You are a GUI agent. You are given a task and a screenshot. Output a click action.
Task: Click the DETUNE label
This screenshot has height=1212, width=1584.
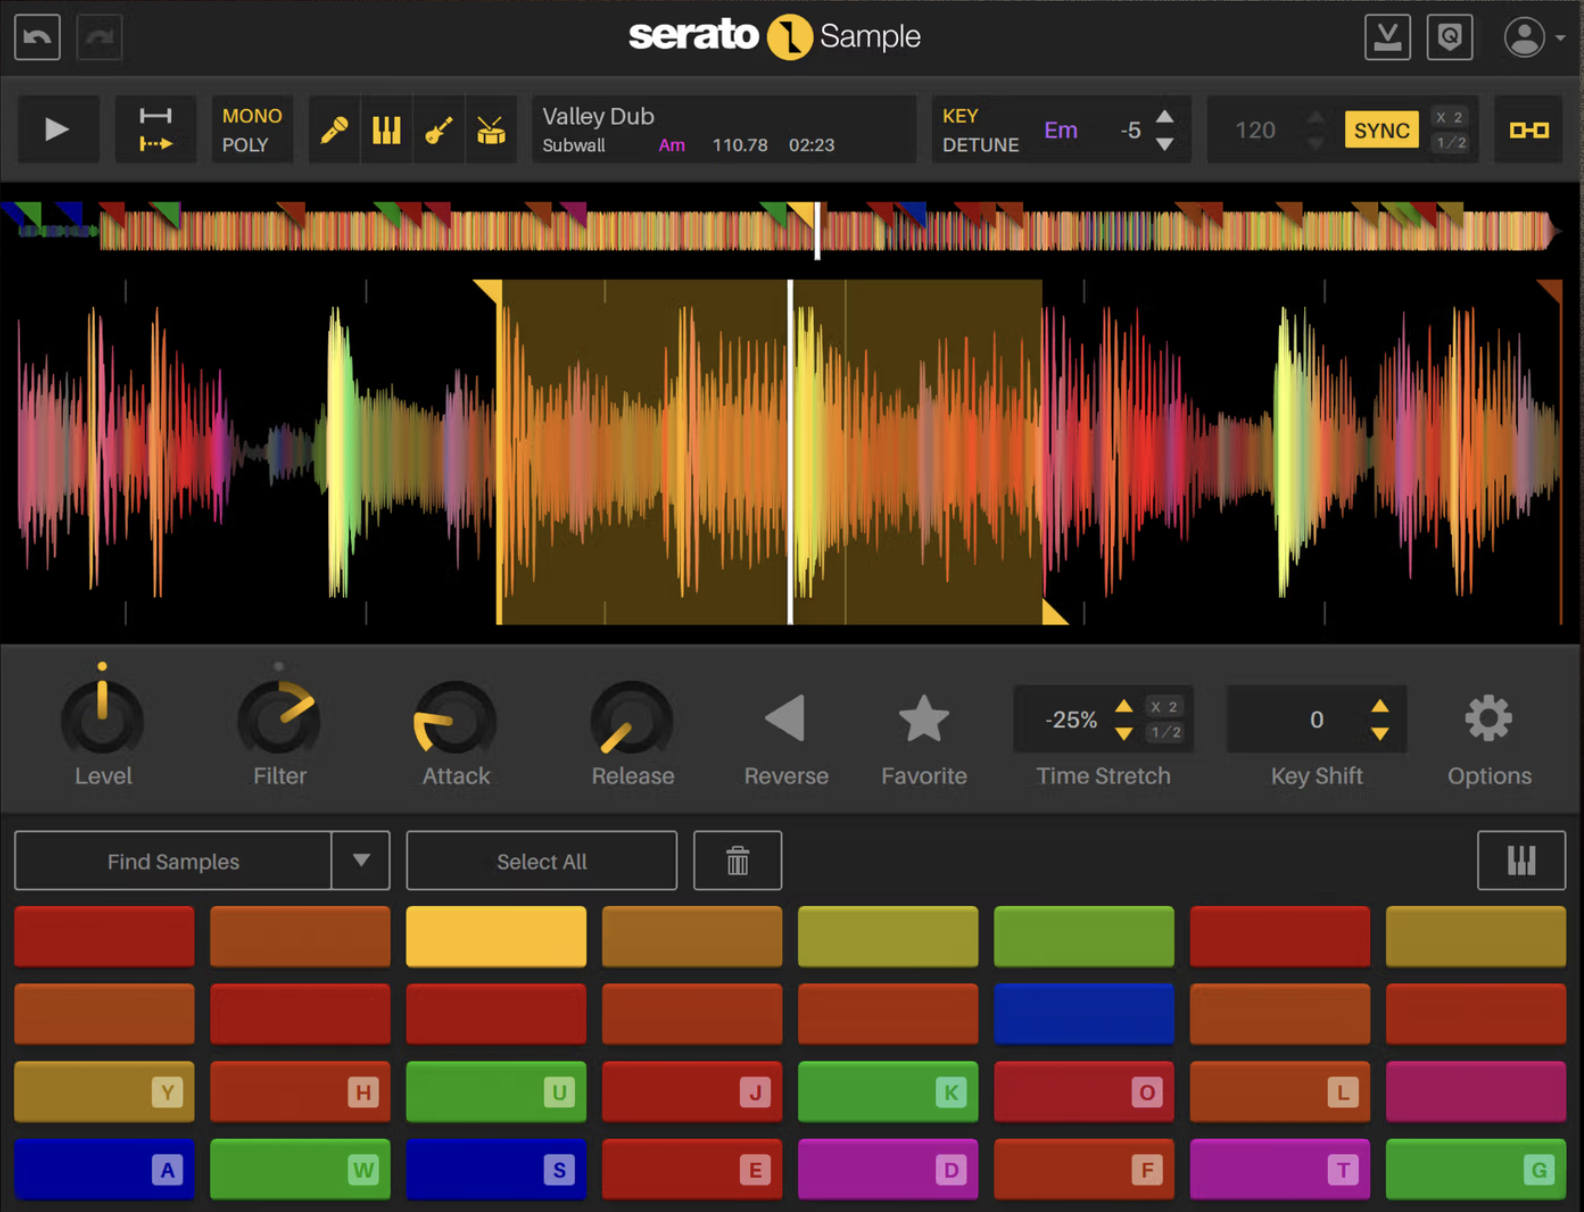pos(980,145)
